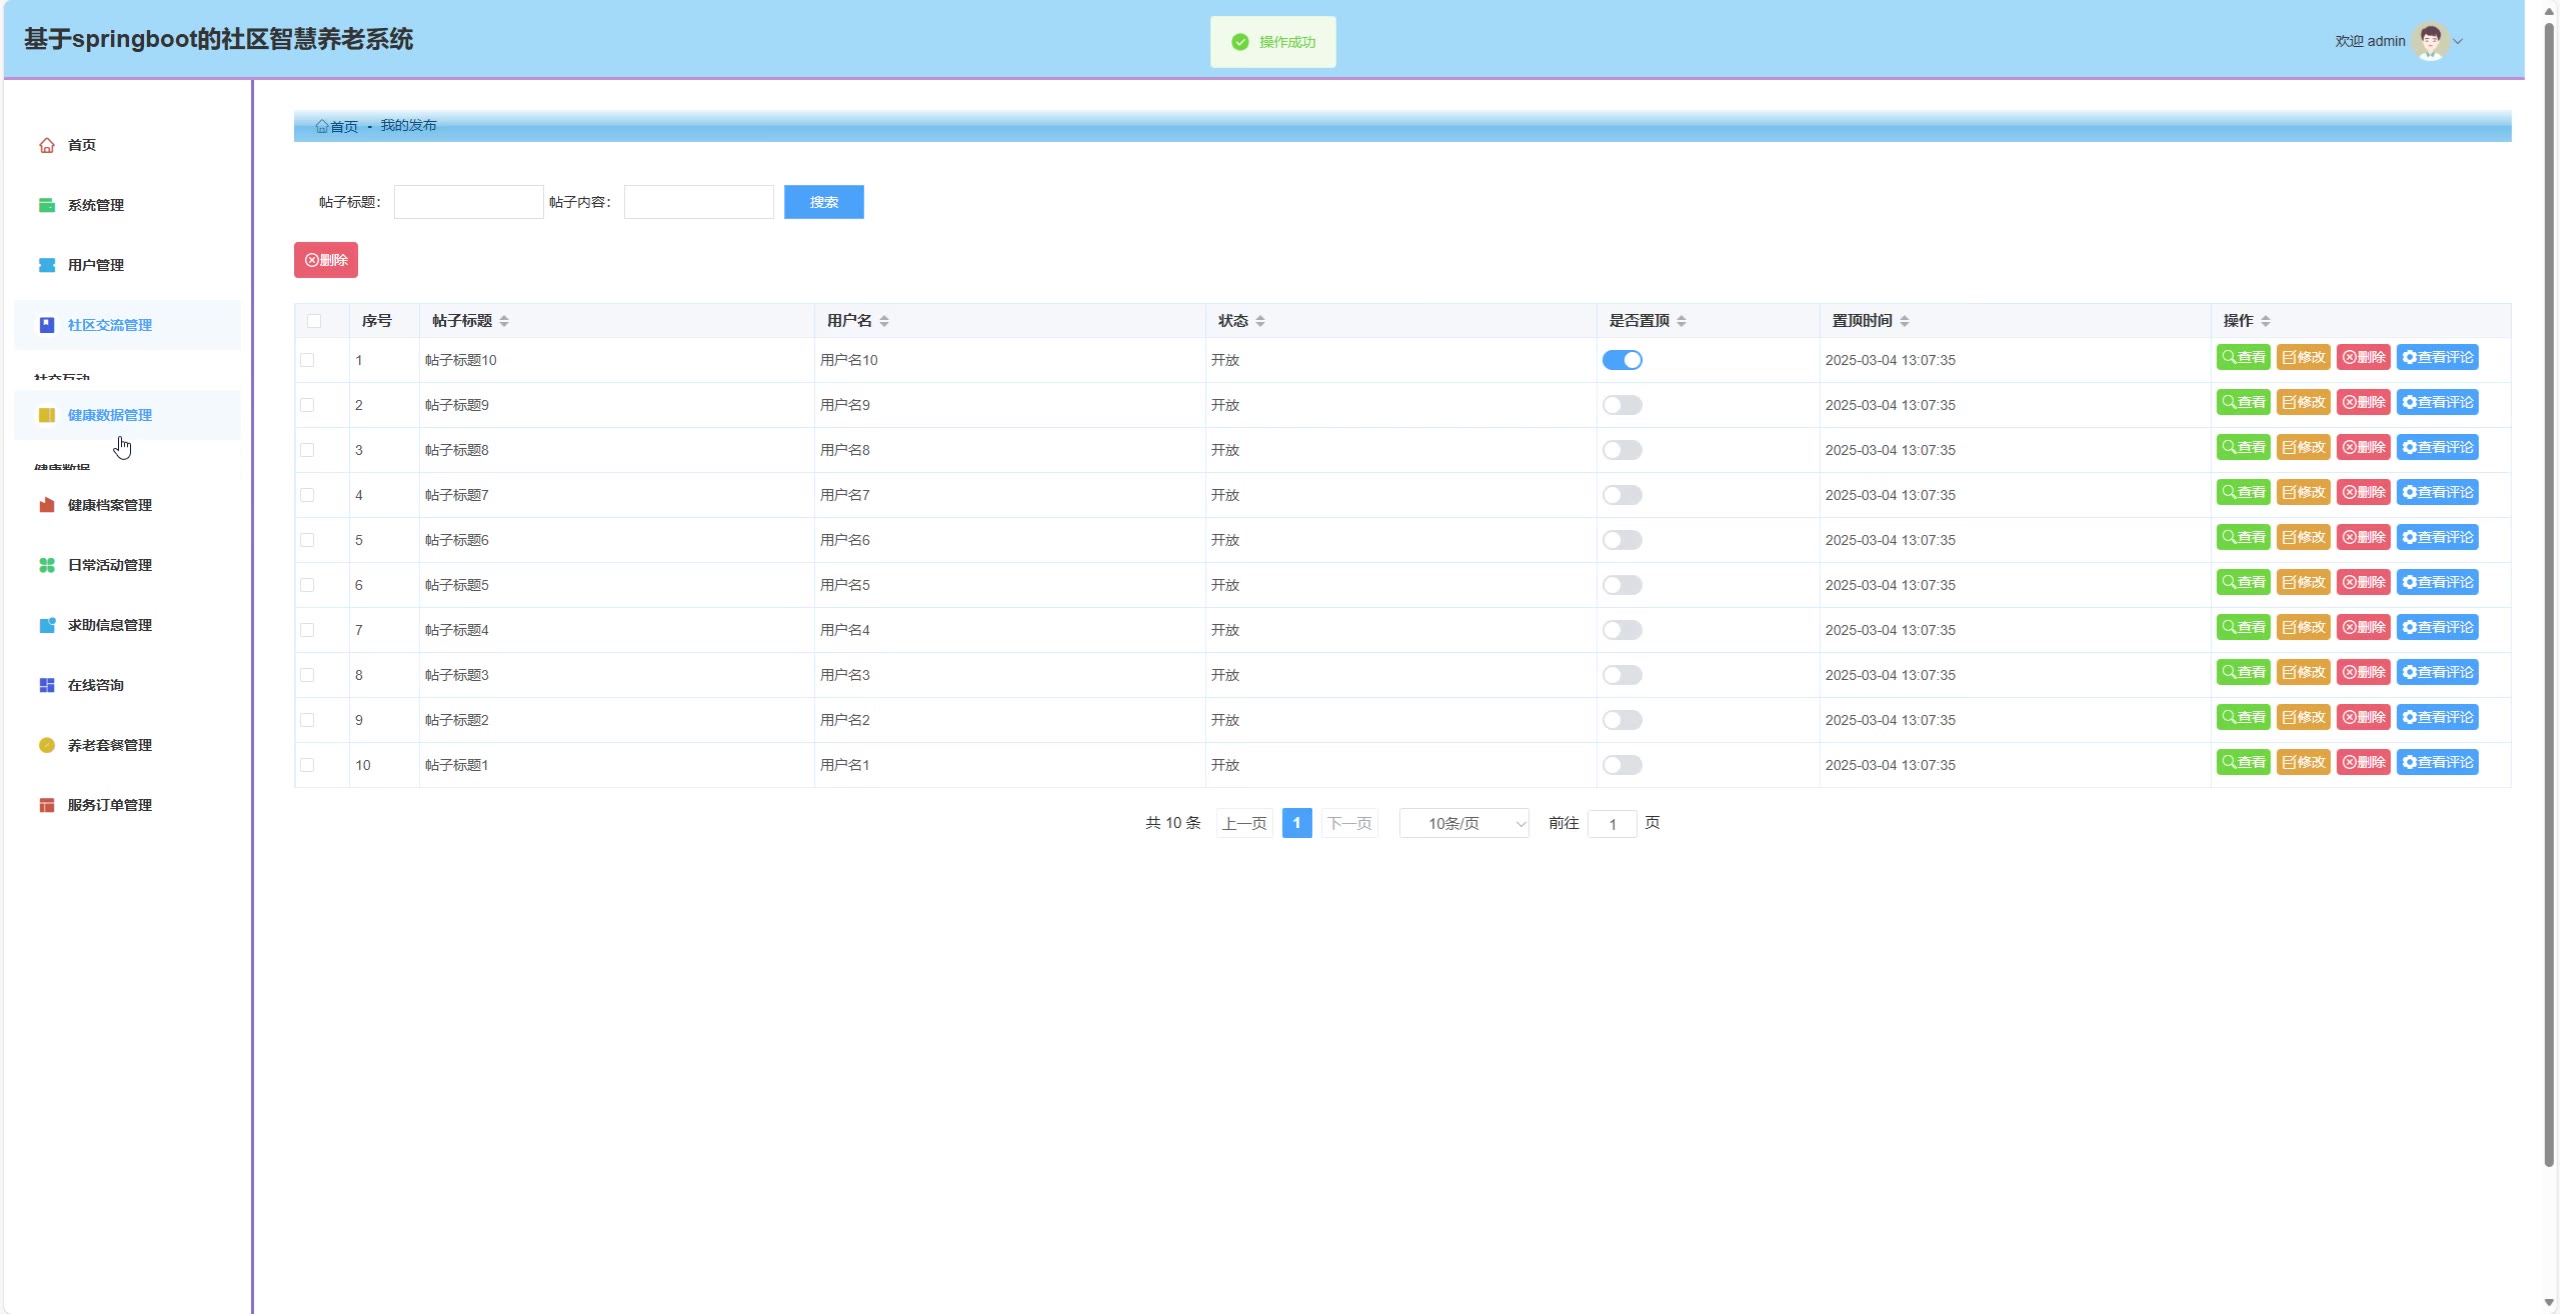Click the 日常活动管理 sidebar icon
Image resolution: width=2560 pixels, height=1314 pixels.
click(46, 565)
